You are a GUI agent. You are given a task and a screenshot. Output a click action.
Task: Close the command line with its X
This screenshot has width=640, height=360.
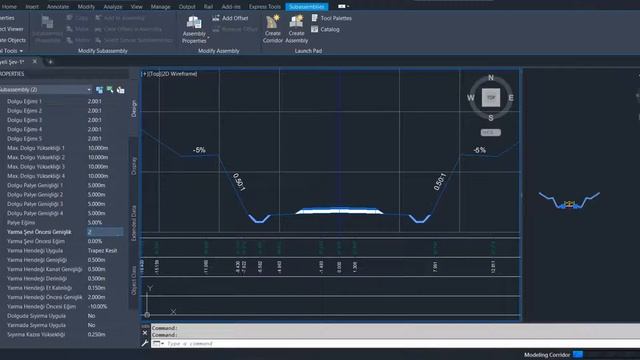(x=145, y=333)
